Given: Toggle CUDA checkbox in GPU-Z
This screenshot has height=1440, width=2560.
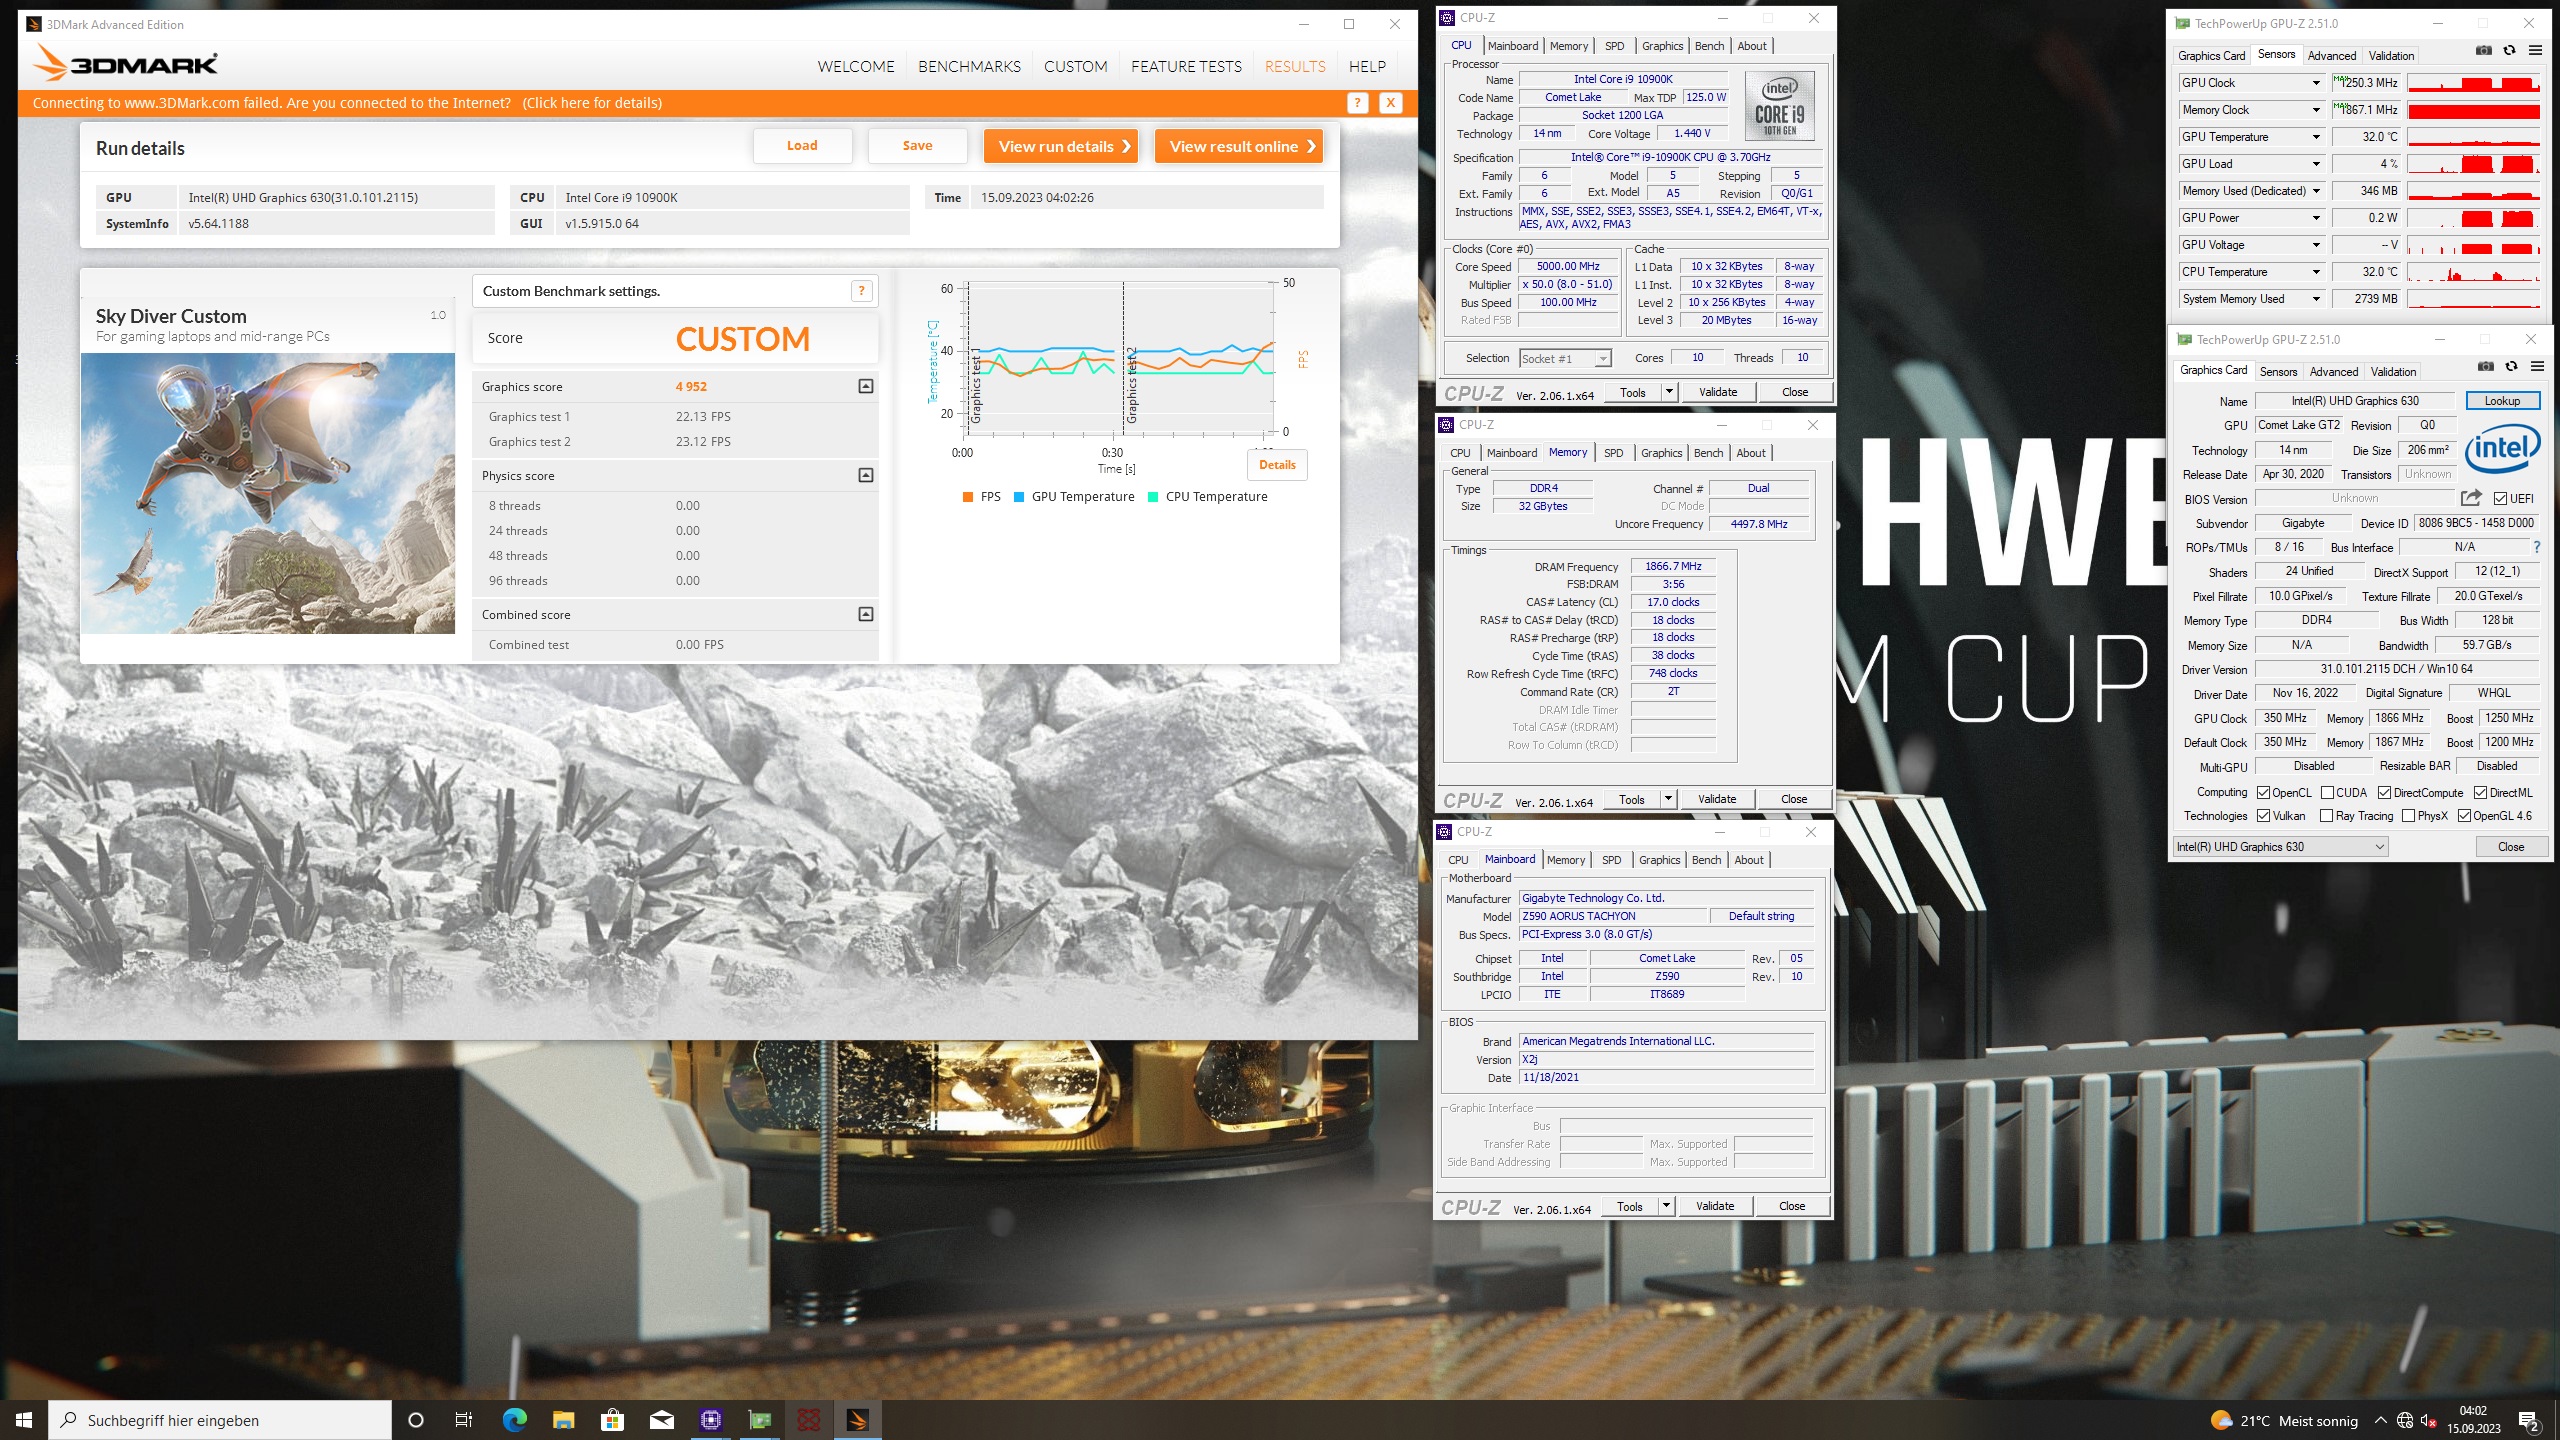Looking at the screenshot, I should (2327, 793).
